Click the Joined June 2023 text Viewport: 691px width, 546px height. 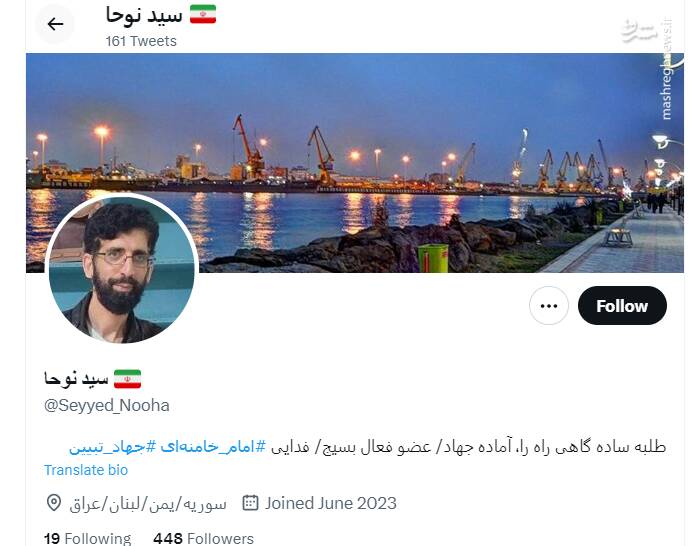coord(331,503)
